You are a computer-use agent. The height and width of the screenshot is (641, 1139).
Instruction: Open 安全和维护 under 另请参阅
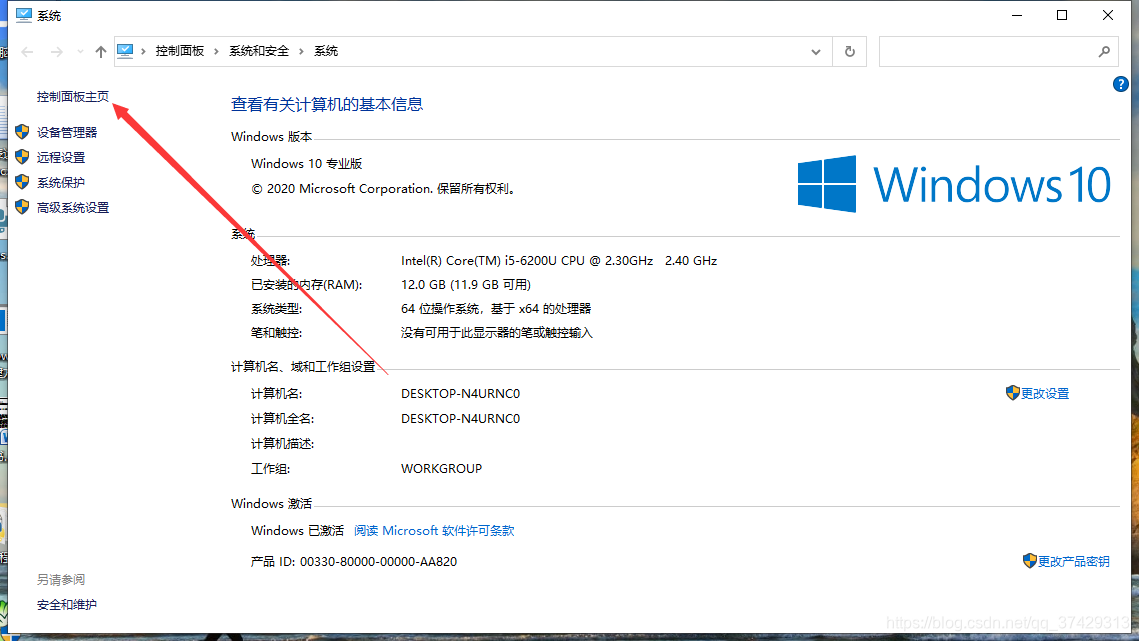coord(67,605)
